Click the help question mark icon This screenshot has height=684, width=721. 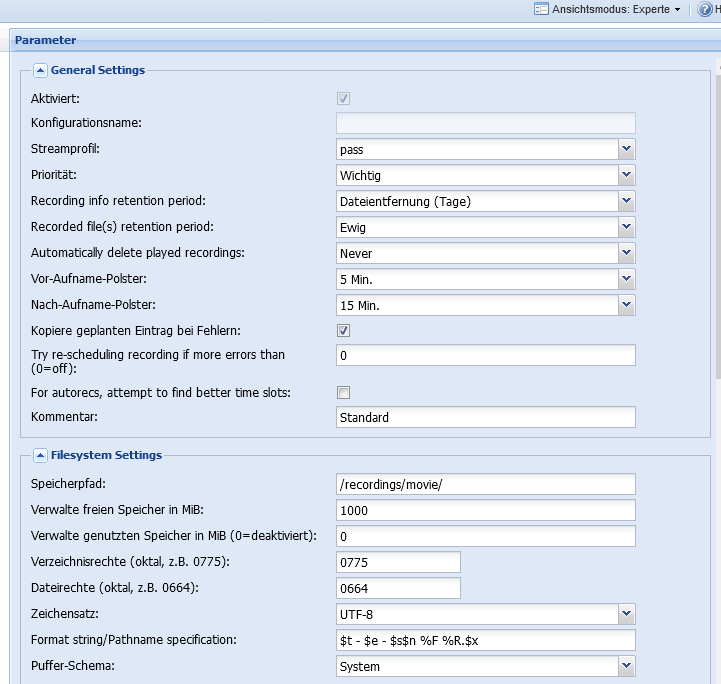(705, 9)
